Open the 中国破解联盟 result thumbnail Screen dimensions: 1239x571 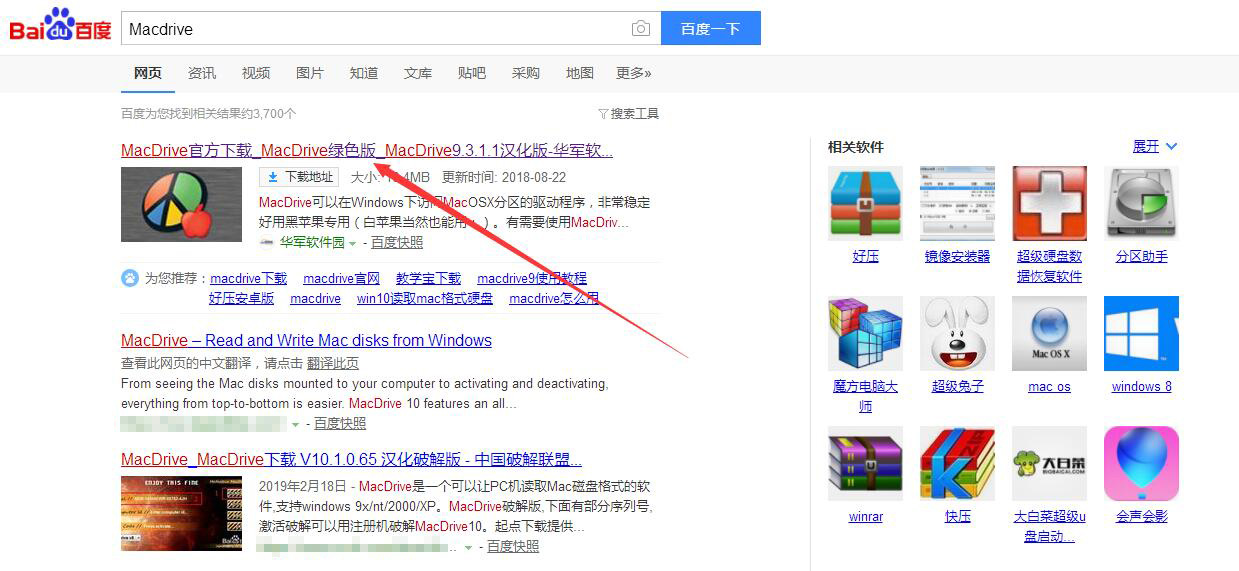(x=181, y=513)
